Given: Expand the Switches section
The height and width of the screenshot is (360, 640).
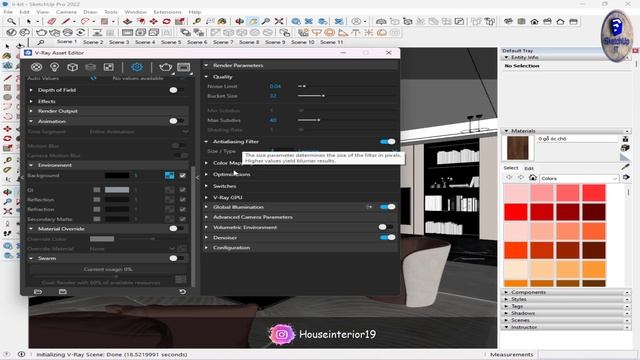Looking at the screenshot, I should (206, 186).
